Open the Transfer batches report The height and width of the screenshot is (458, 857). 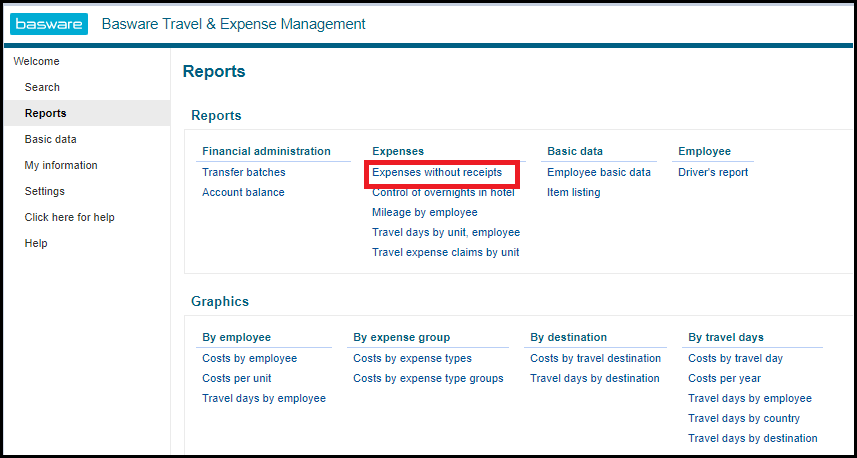pyautogui.click(x=243, y=172)
